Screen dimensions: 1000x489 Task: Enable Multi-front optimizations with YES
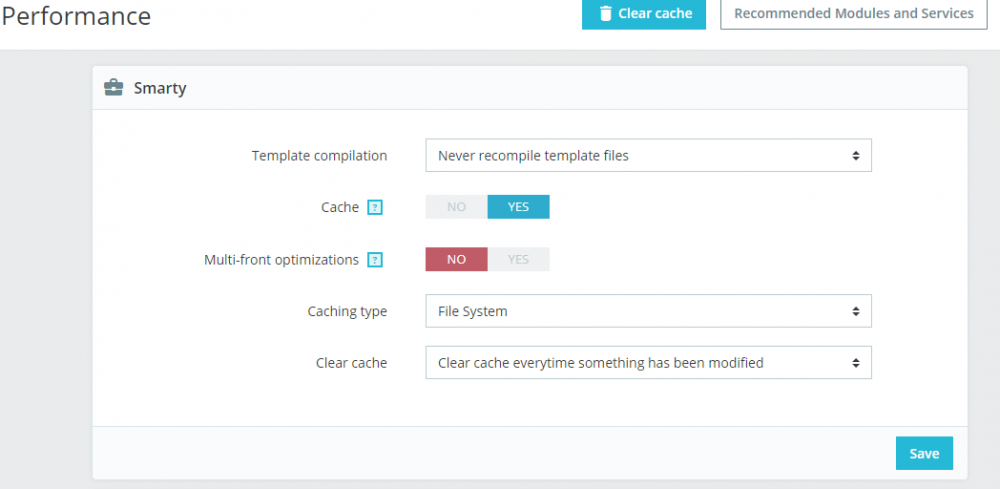[x=518, y=259]
